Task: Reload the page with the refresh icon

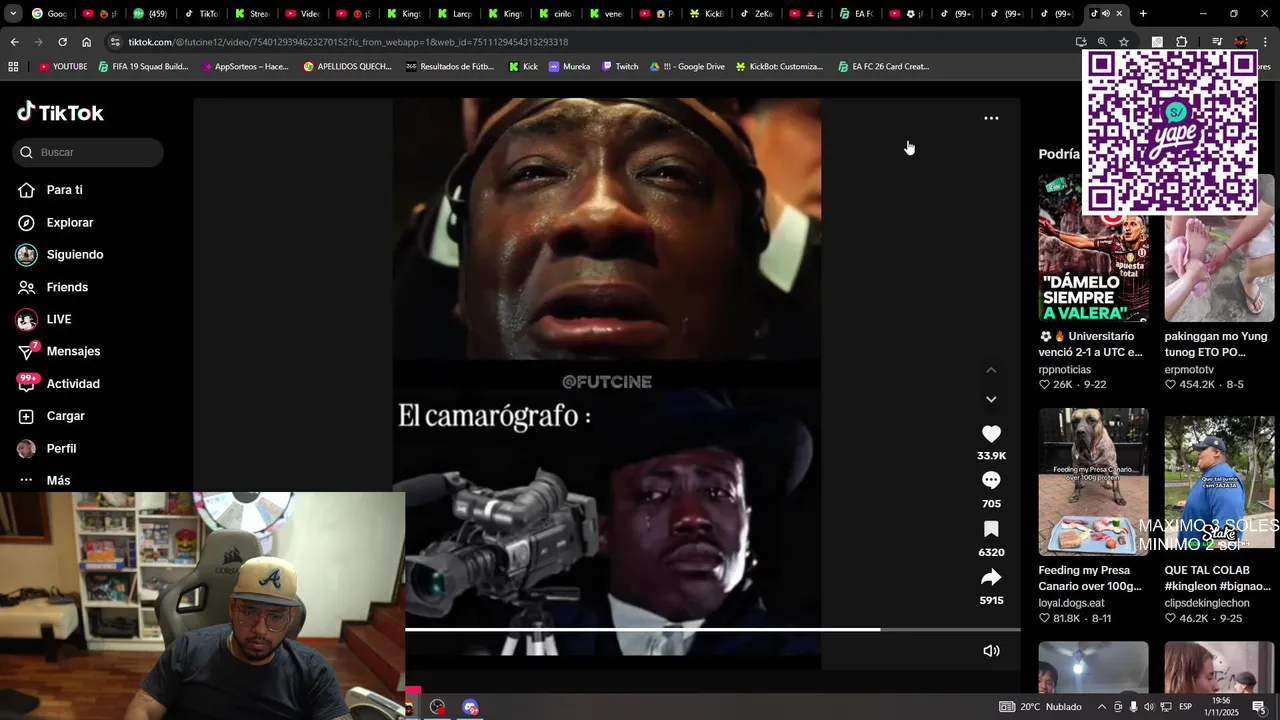Action: pyautogui.click(x=62, y=42)
